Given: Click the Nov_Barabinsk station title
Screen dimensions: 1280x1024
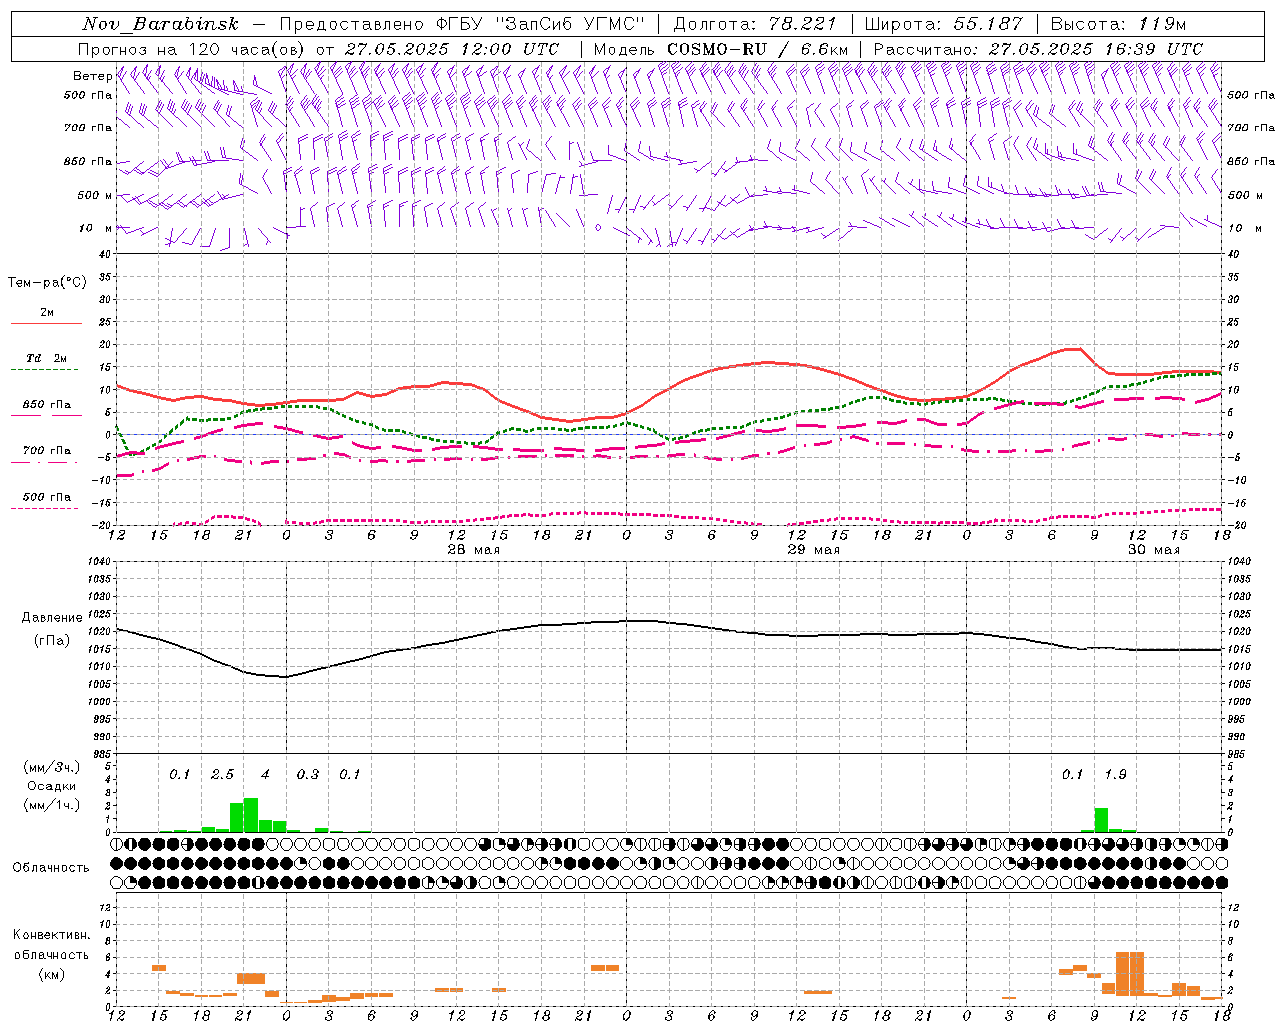Looking at the screenshot, I should tap(160, 24).
